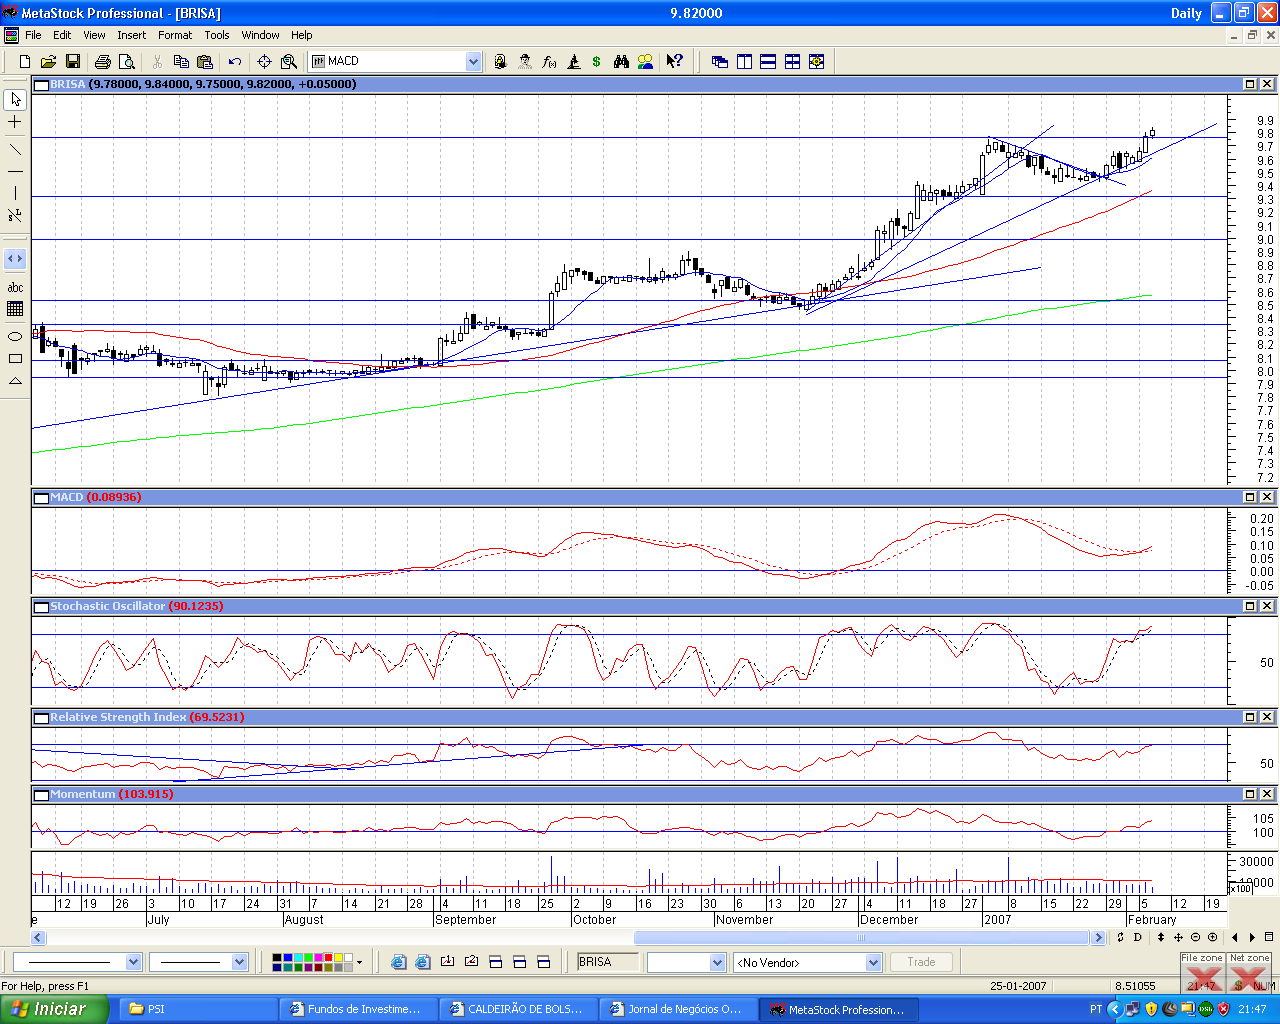Undo the last action with the Undo arrow
This screenshot has width=1280, height=1024.
coord(235,62)
